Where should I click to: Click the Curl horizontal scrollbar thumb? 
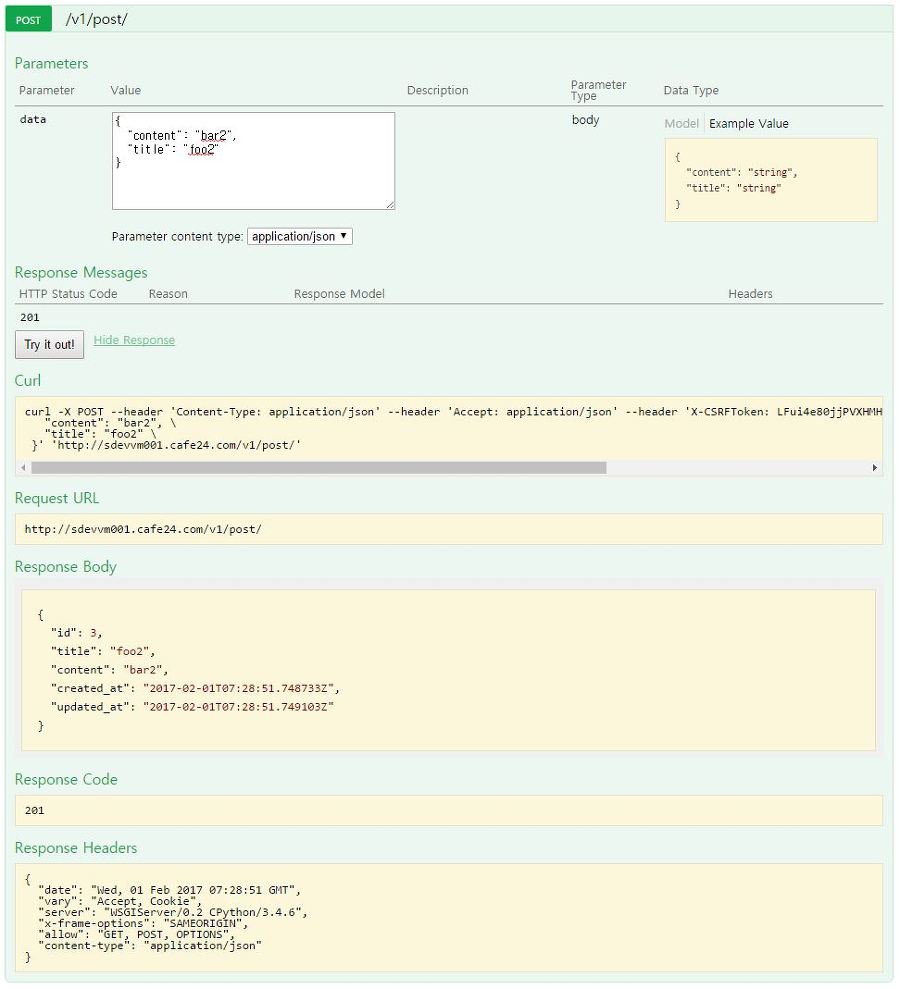pyautogui.click(x=318, y=468)
